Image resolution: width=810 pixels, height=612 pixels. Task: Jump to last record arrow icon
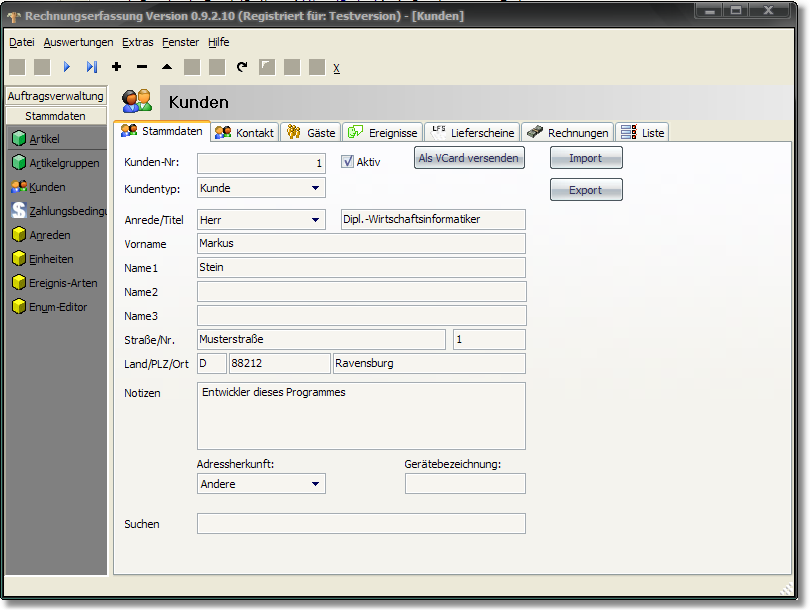point(92,67)
